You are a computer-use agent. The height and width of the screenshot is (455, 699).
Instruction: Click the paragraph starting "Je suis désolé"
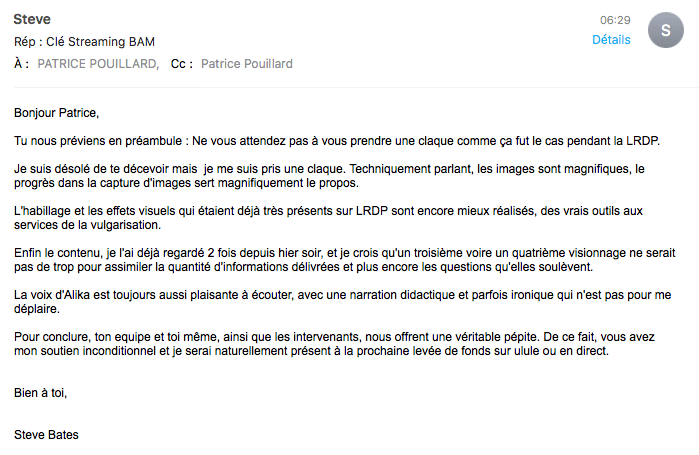click(329, 176)
